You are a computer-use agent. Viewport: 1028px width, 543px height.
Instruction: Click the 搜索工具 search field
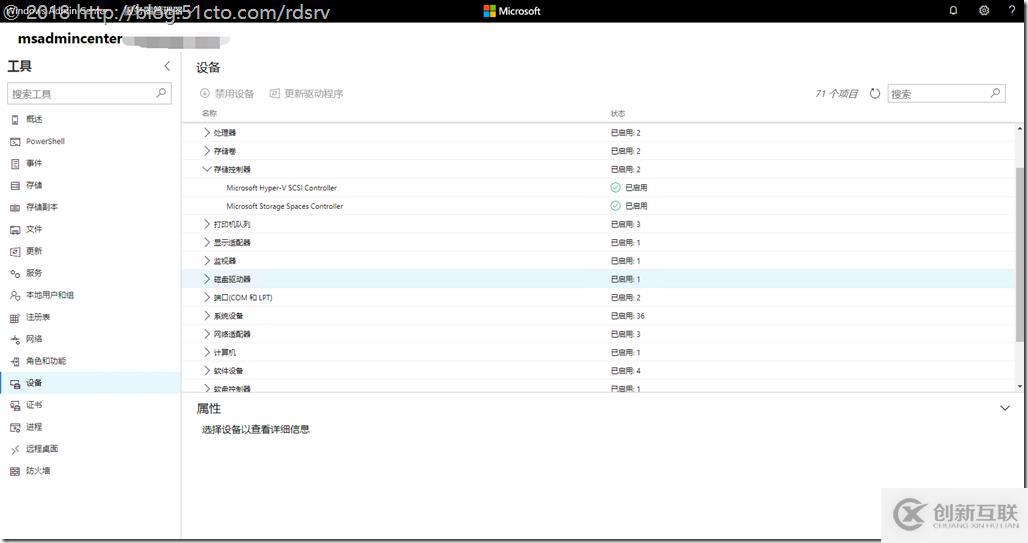tap(89, 94)
